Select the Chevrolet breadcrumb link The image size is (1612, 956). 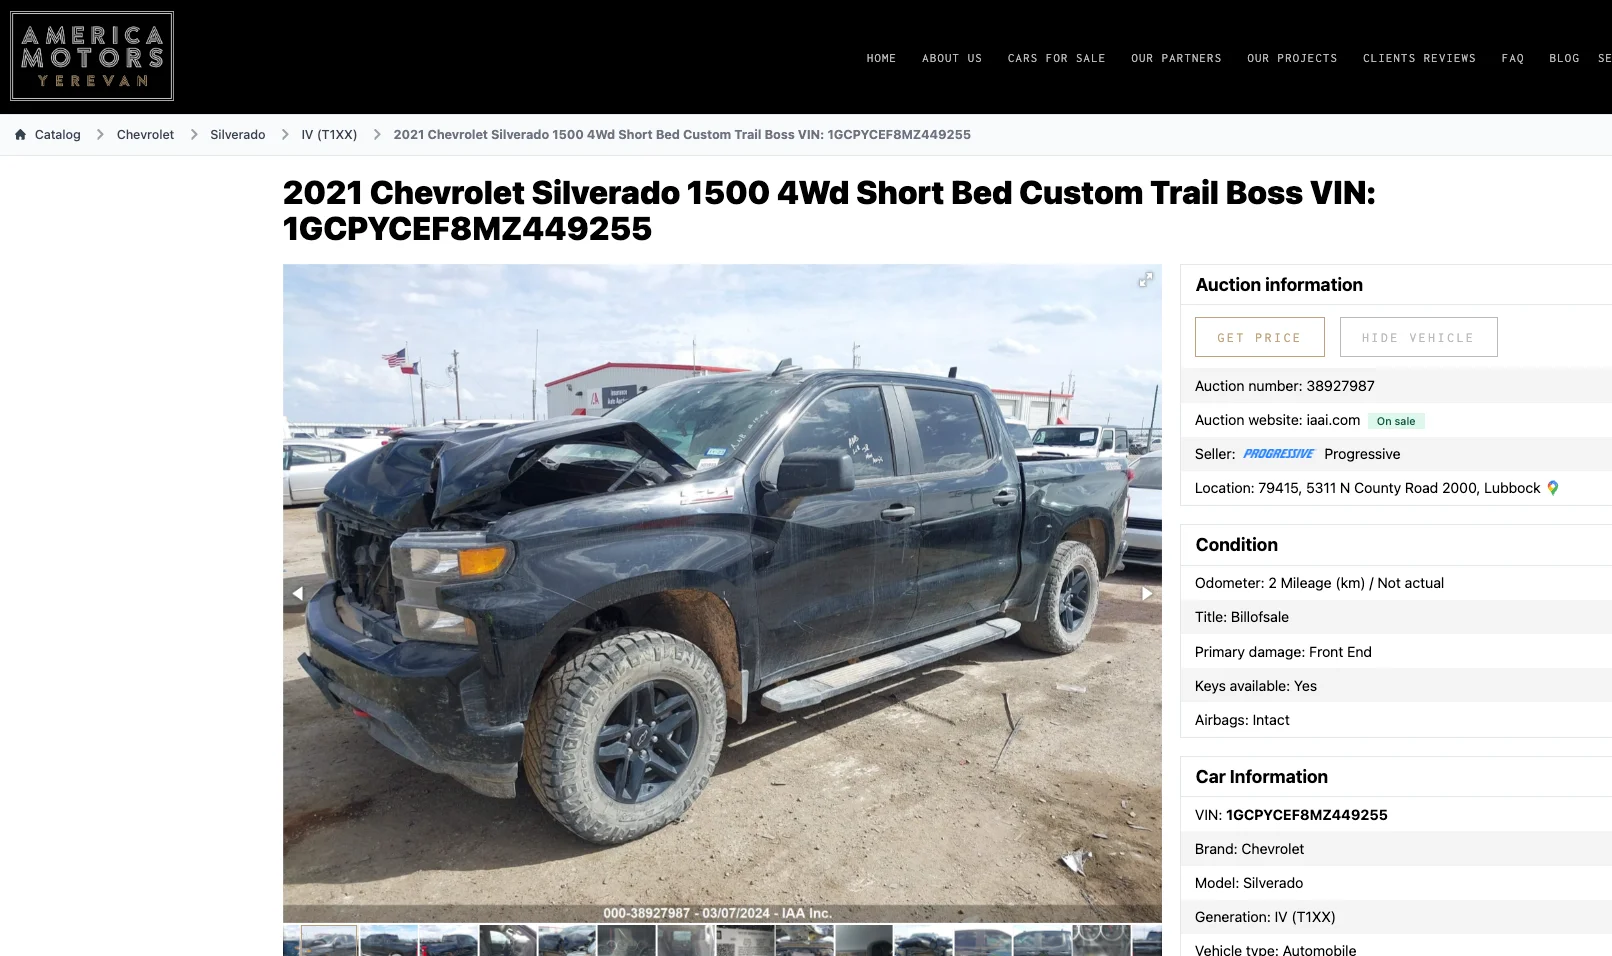click(x=145, y=134)
